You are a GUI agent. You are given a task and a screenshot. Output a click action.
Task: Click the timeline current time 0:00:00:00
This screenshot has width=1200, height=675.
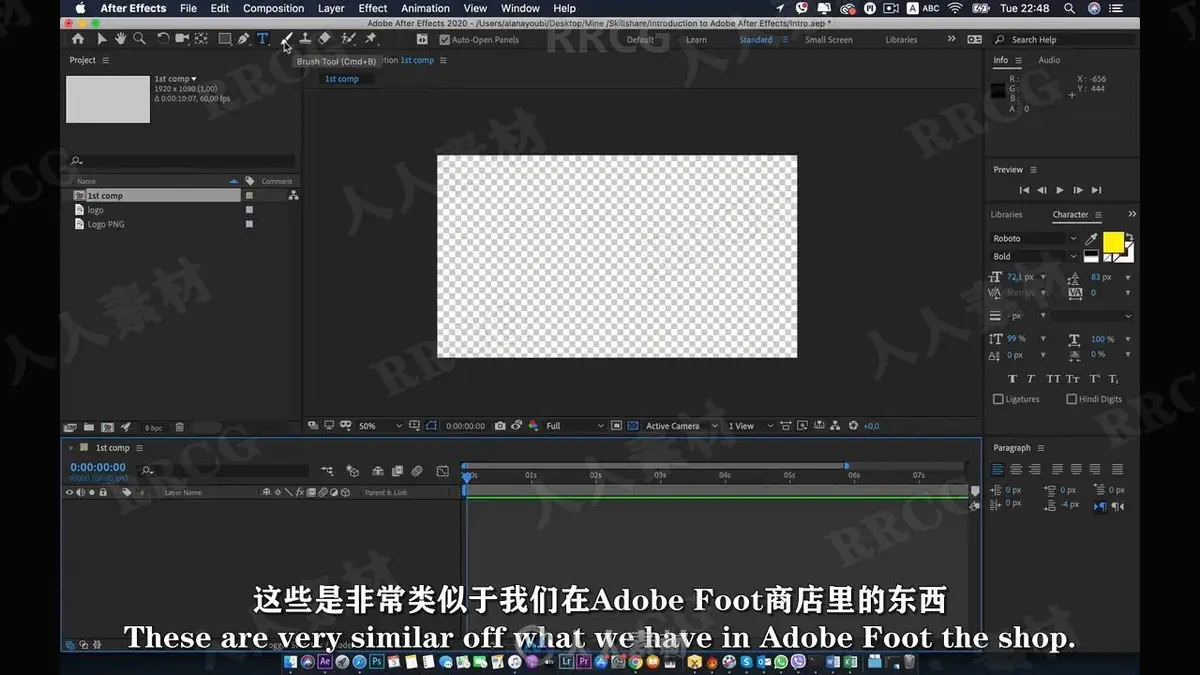[98, 467]
